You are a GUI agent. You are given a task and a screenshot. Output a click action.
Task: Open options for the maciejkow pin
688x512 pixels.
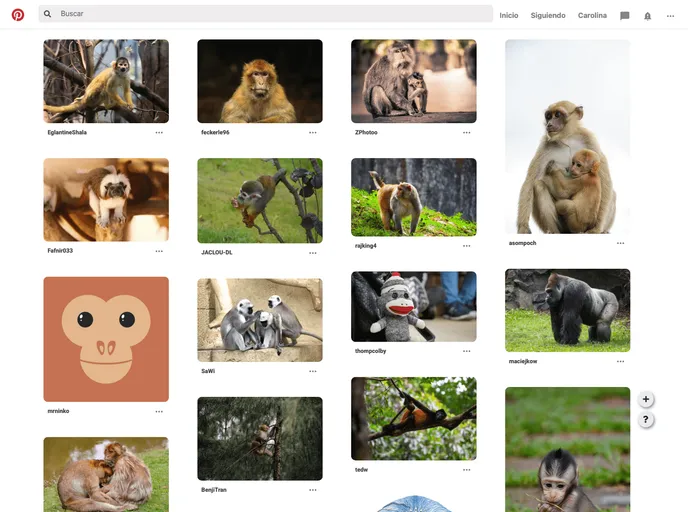(620, 362)
